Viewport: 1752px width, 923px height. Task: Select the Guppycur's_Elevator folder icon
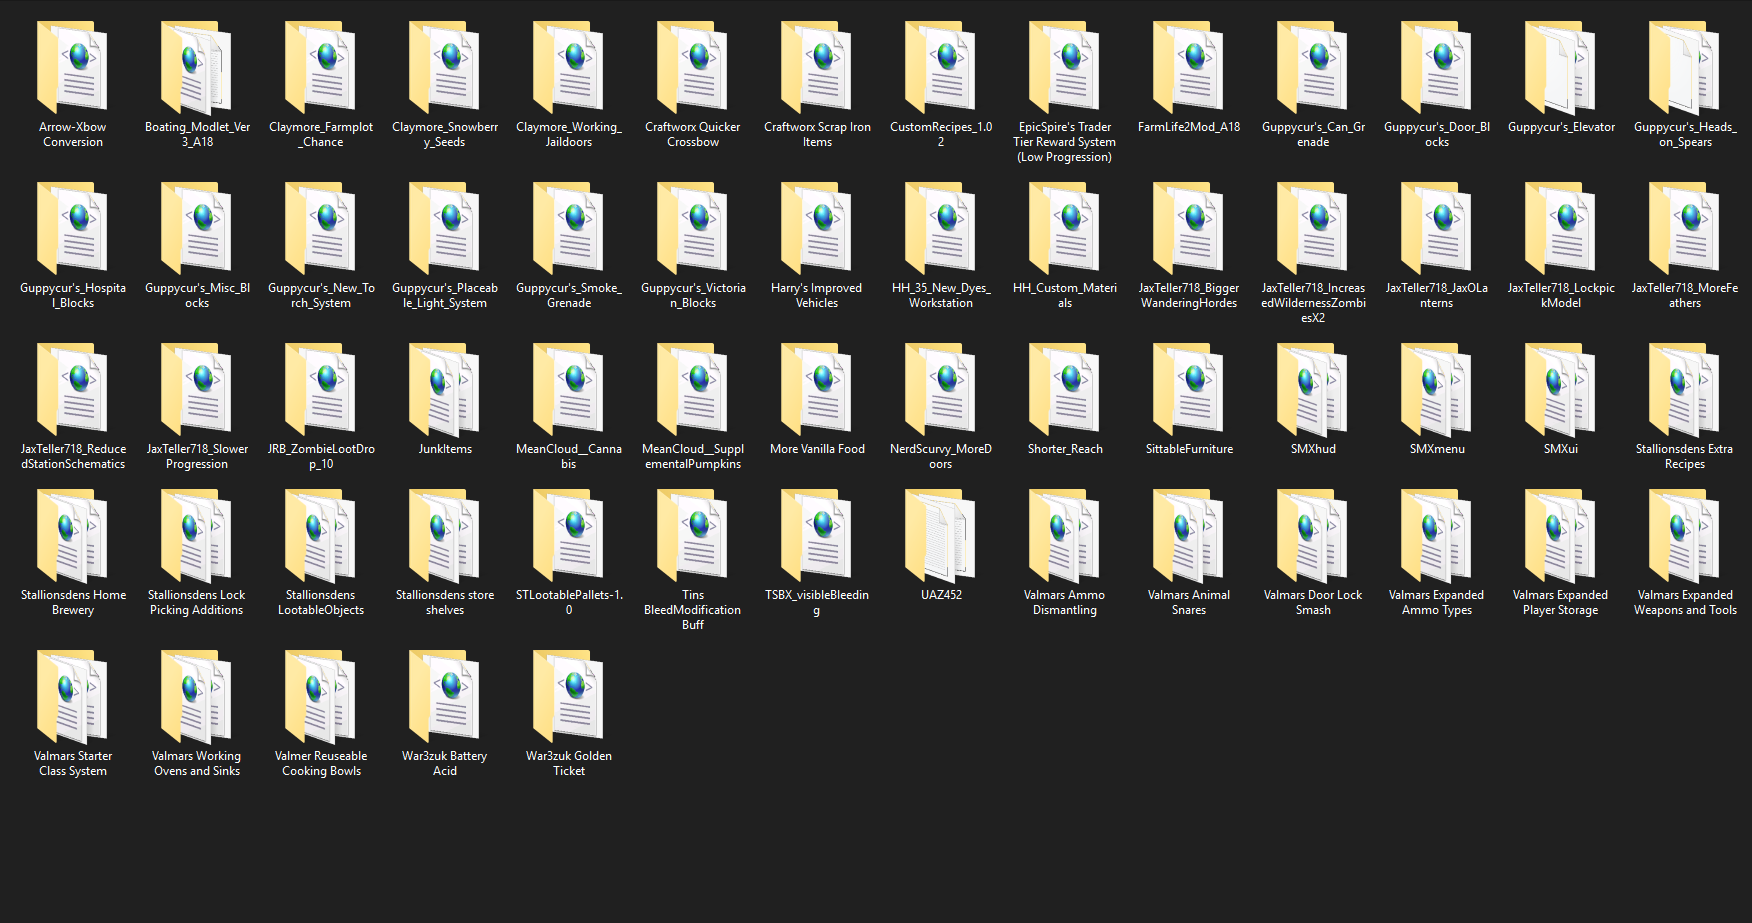(1561, 68)
